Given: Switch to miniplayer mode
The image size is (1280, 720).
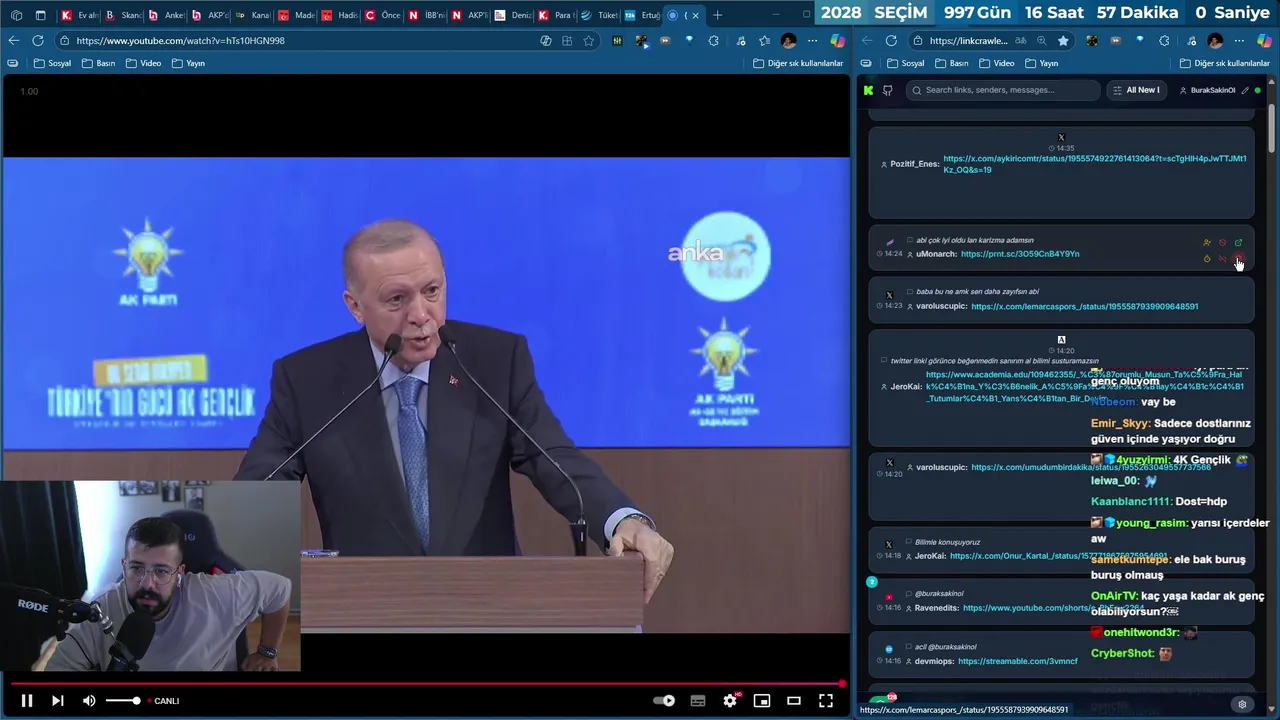Looking at the screenshot, I should 762,701.
